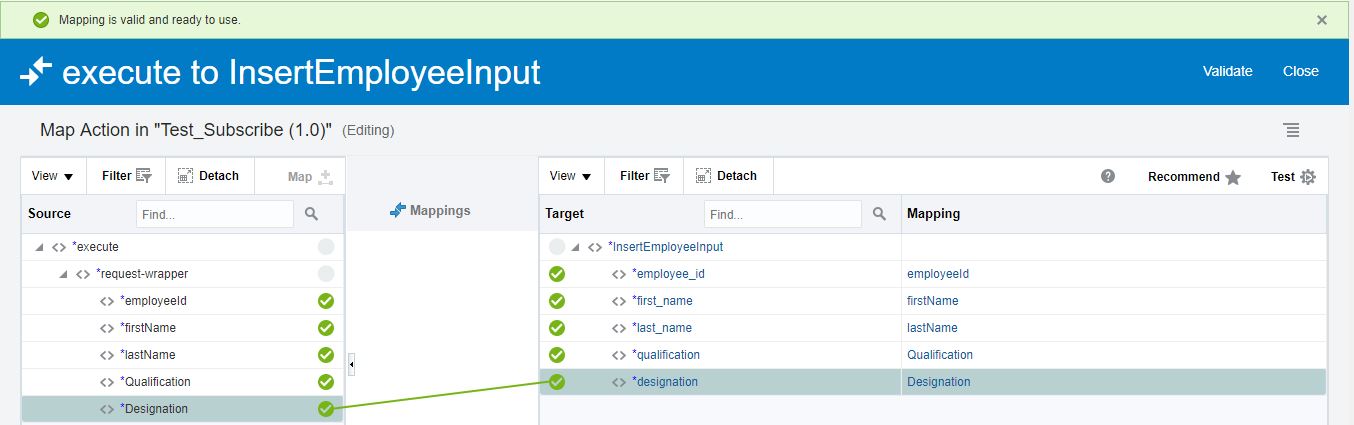This screenshot has height=425, width=1354.
Task: Collapse the InsertEmployeeInput target node
Action: tap(575, 247)
